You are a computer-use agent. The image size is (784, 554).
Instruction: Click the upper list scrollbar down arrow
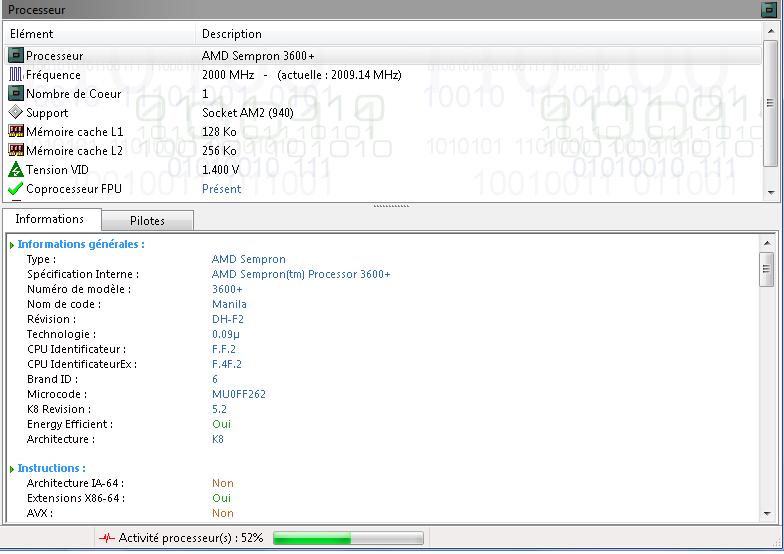[x=771, y=192]
